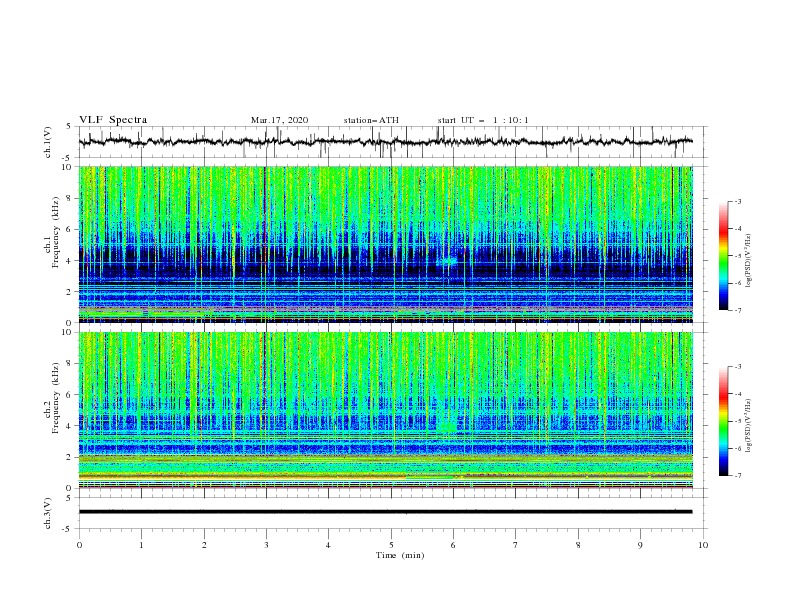
Task: Click time axis tick label "3"
Action: (x=266, y=545)
